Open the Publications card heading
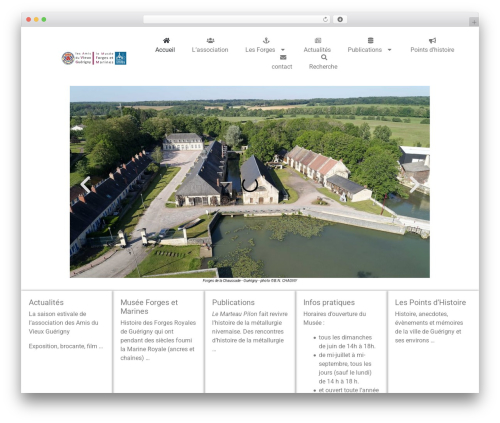The width and height of the screenshot is (500, 423). (233, 302)
